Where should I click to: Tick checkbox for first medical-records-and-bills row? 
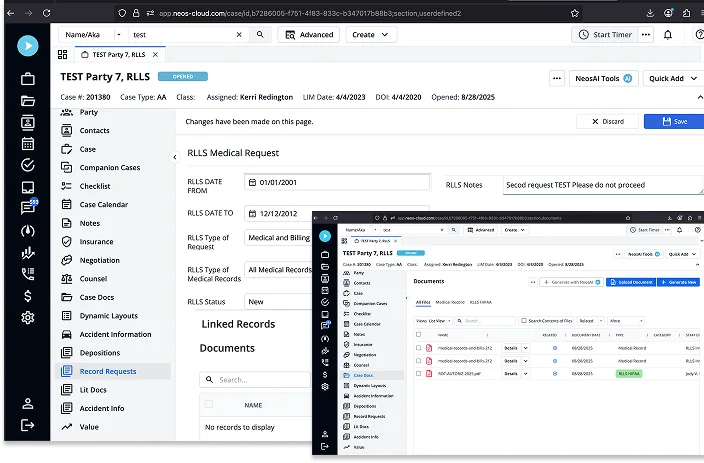coord(418,348)
